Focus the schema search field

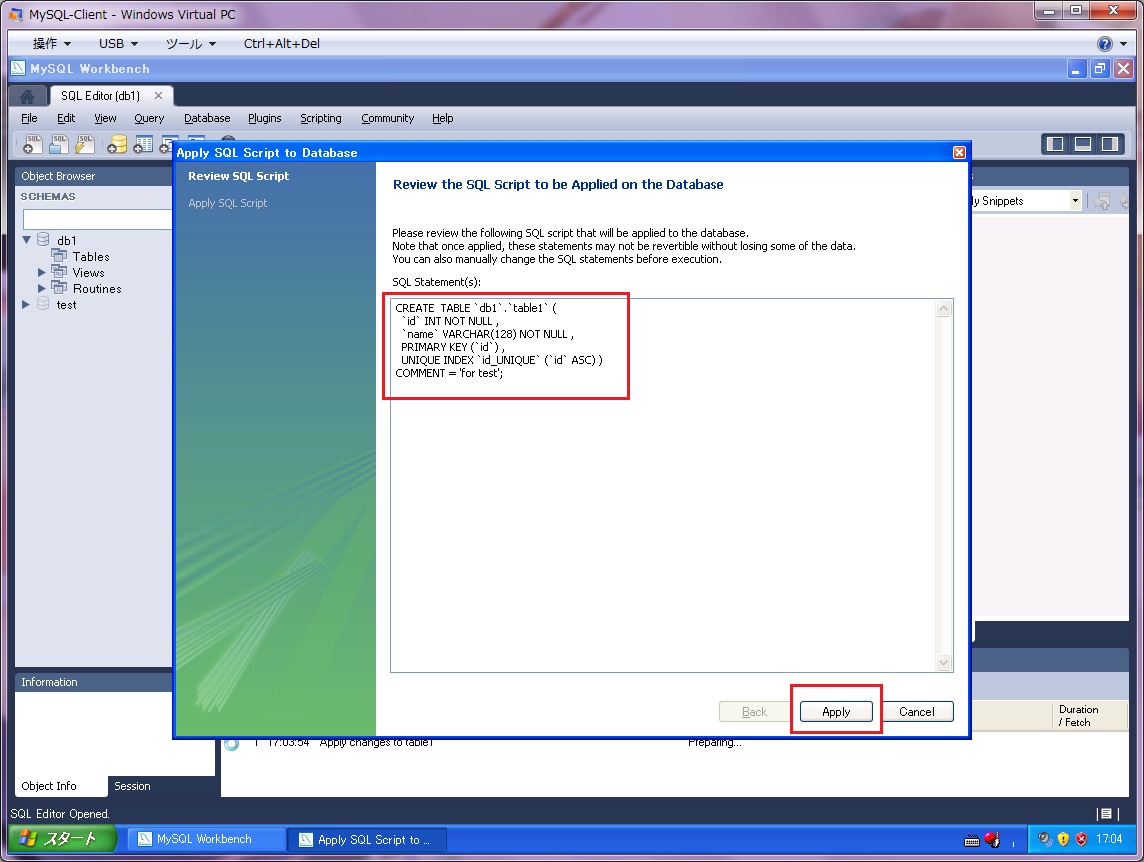[97, 219]
